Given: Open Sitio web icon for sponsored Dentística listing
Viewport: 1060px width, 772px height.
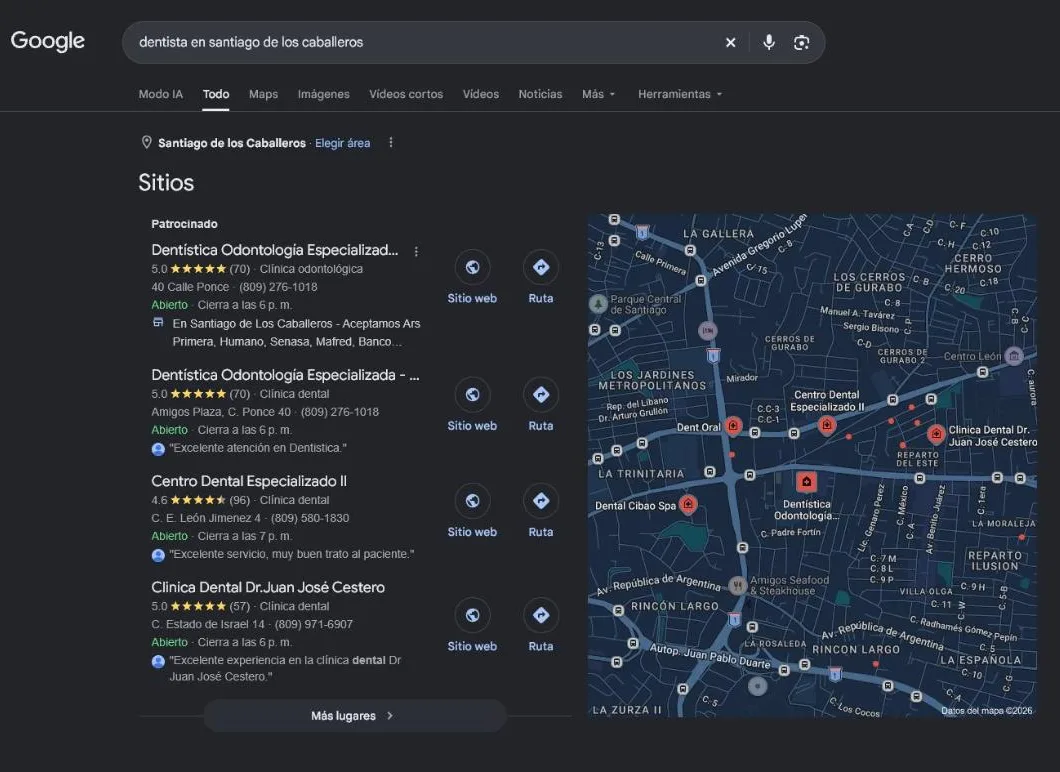Looking at the screenshot, I should (x=473, y=267).
